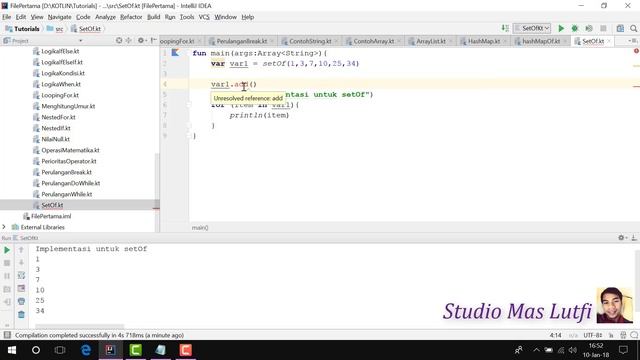Image resolution: width=640 pixels, height=360 pixels.
Task: Close the SetOf.kt editor tab
Action: point(609,41)
